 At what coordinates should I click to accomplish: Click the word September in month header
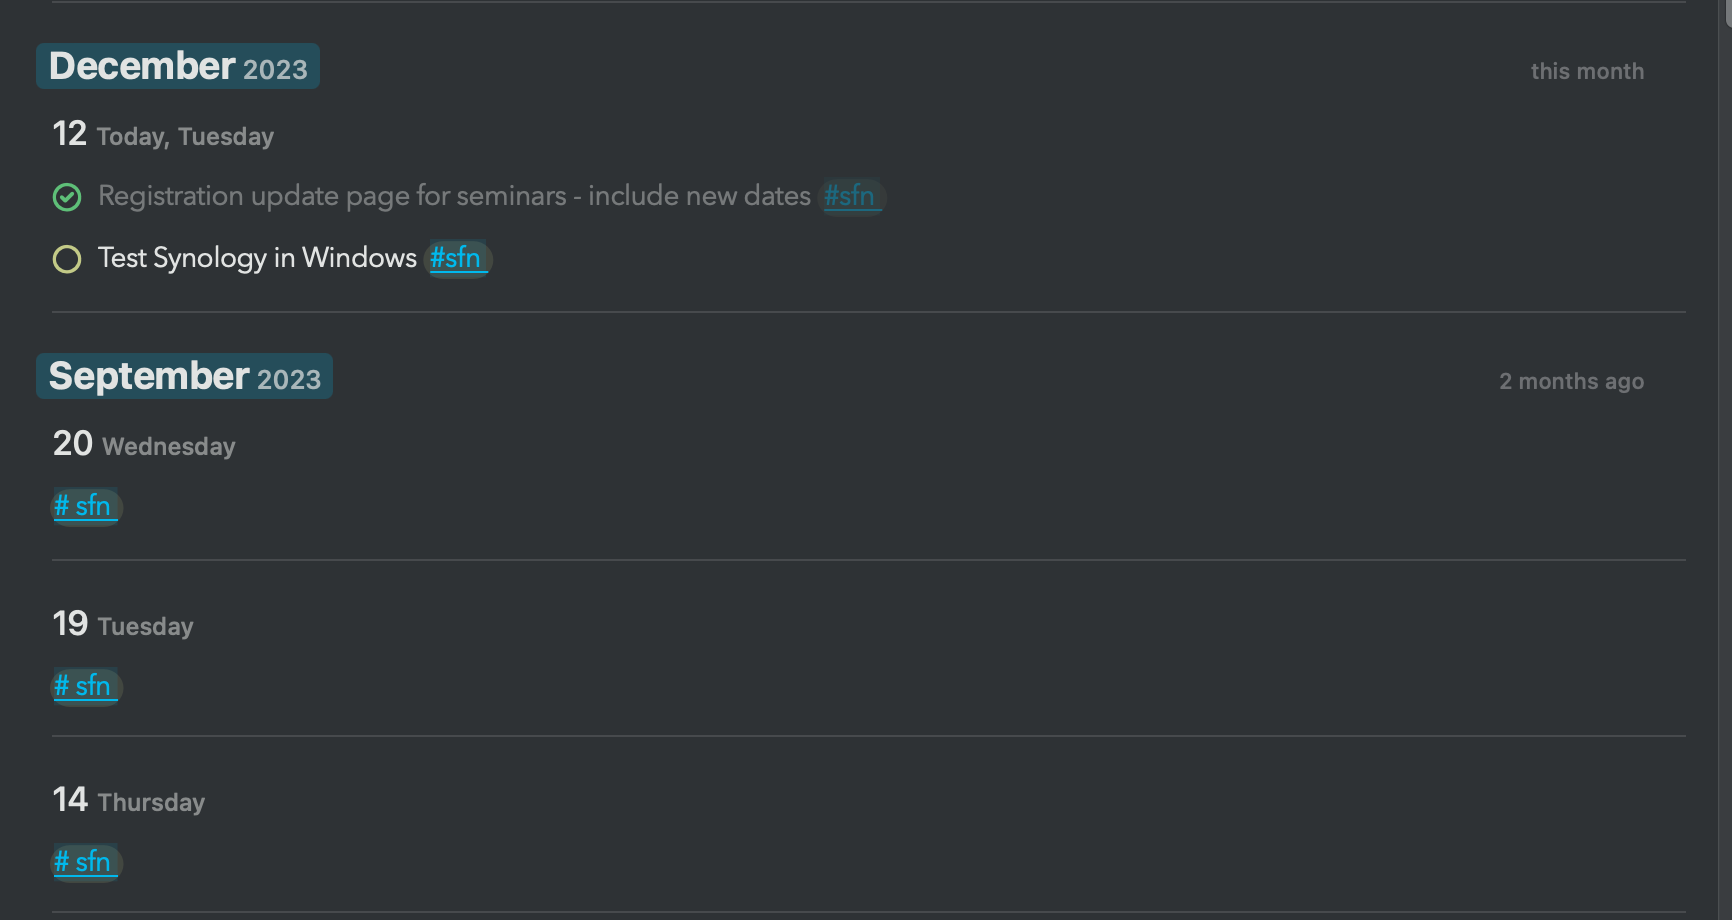(x=149, y=376)
